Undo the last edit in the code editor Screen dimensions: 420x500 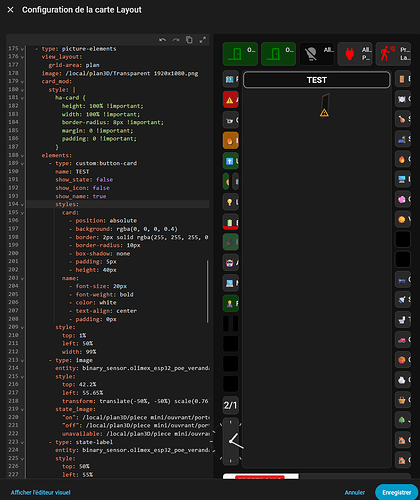click(x=162, y=40)
